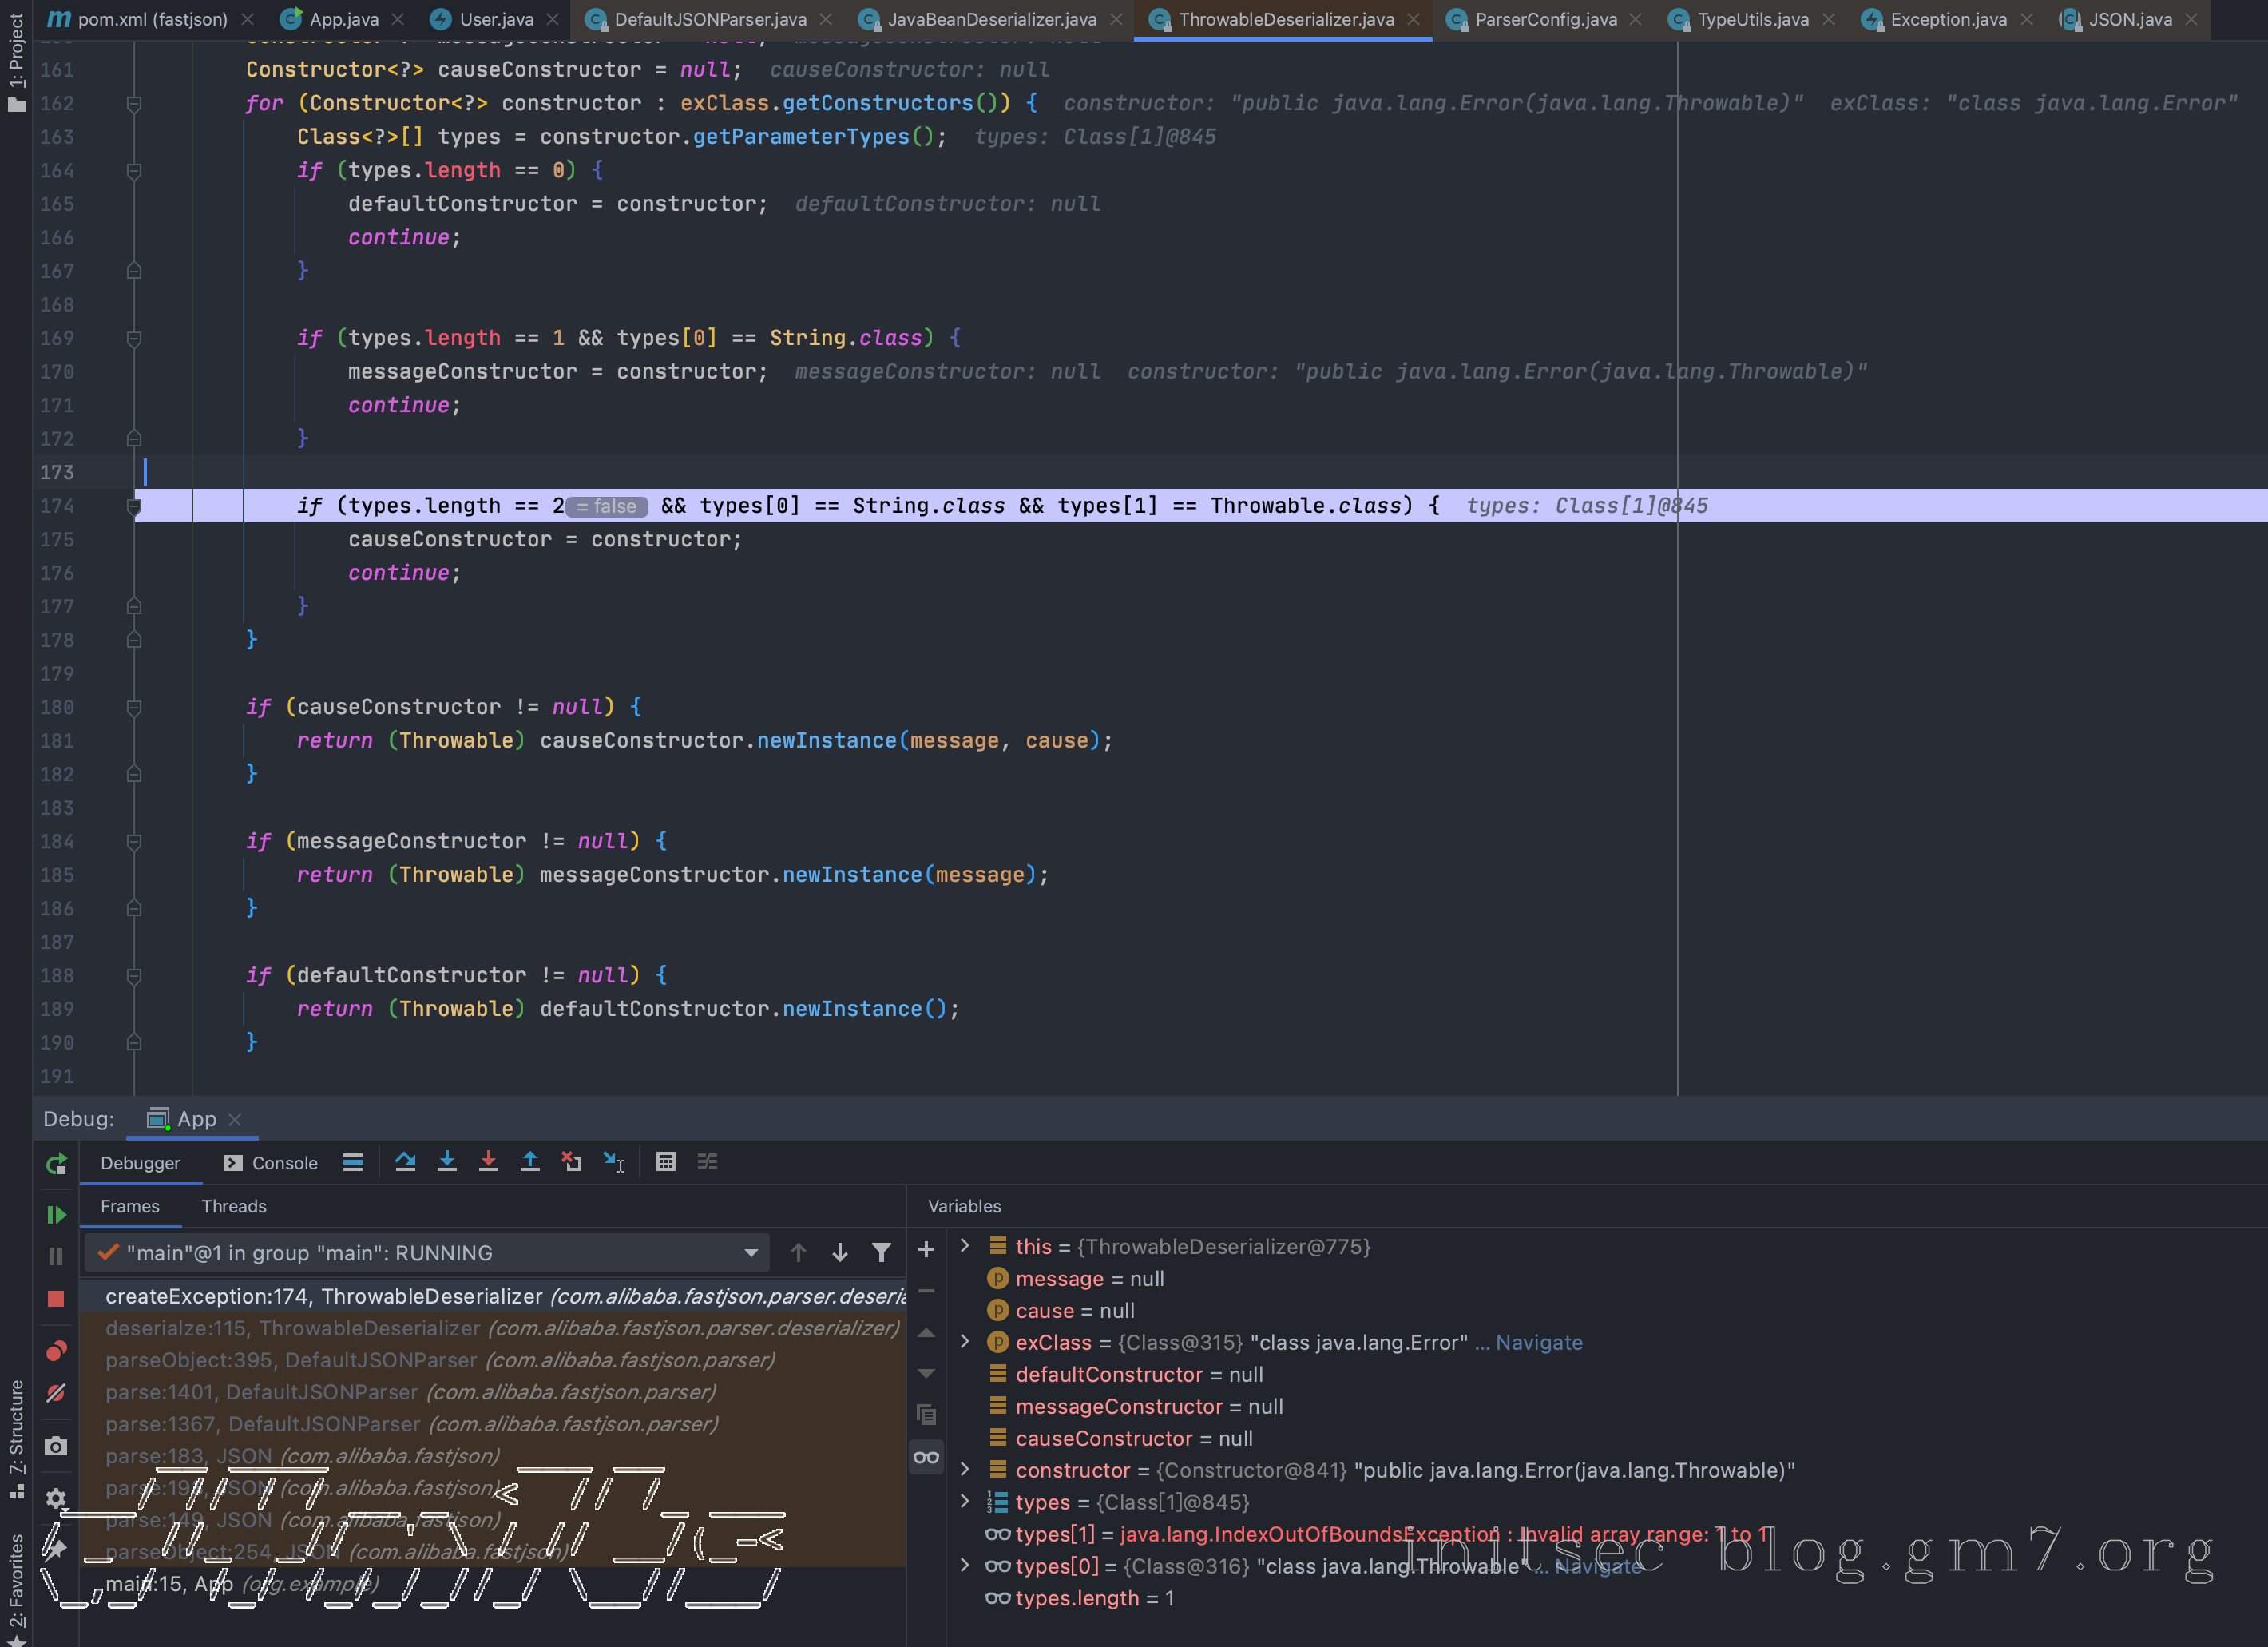Click the Step Into icon
This screenshot has width=2268, height=1647.
(447, 1162)
